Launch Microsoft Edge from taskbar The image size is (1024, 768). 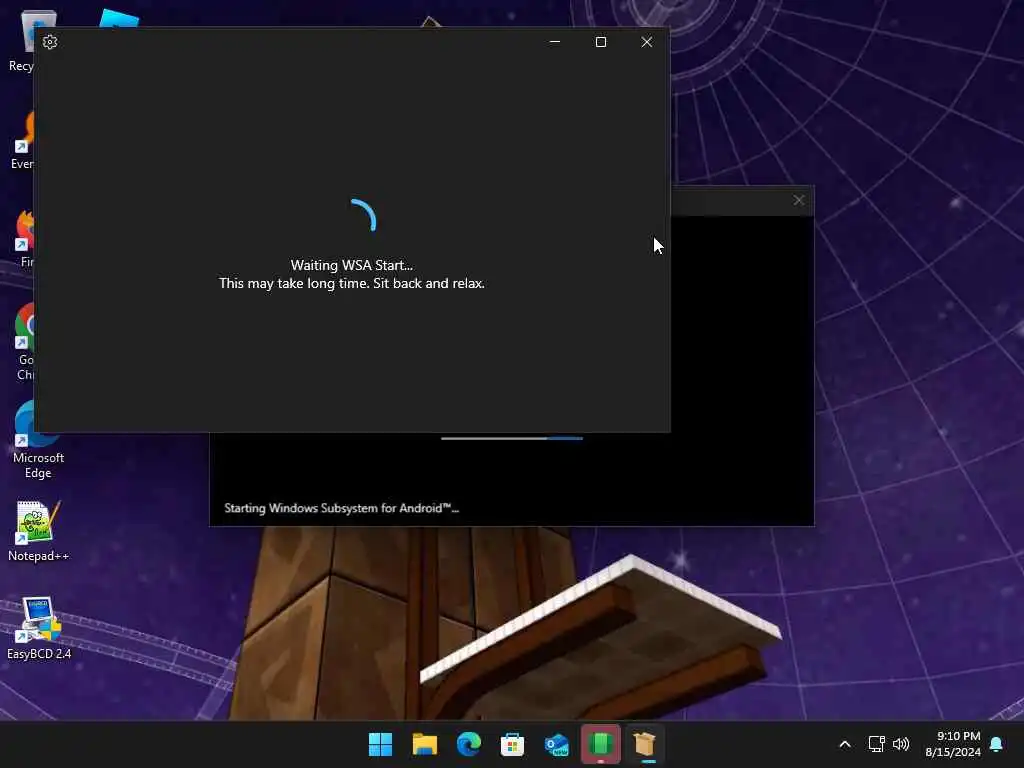[x=468, y=744]
